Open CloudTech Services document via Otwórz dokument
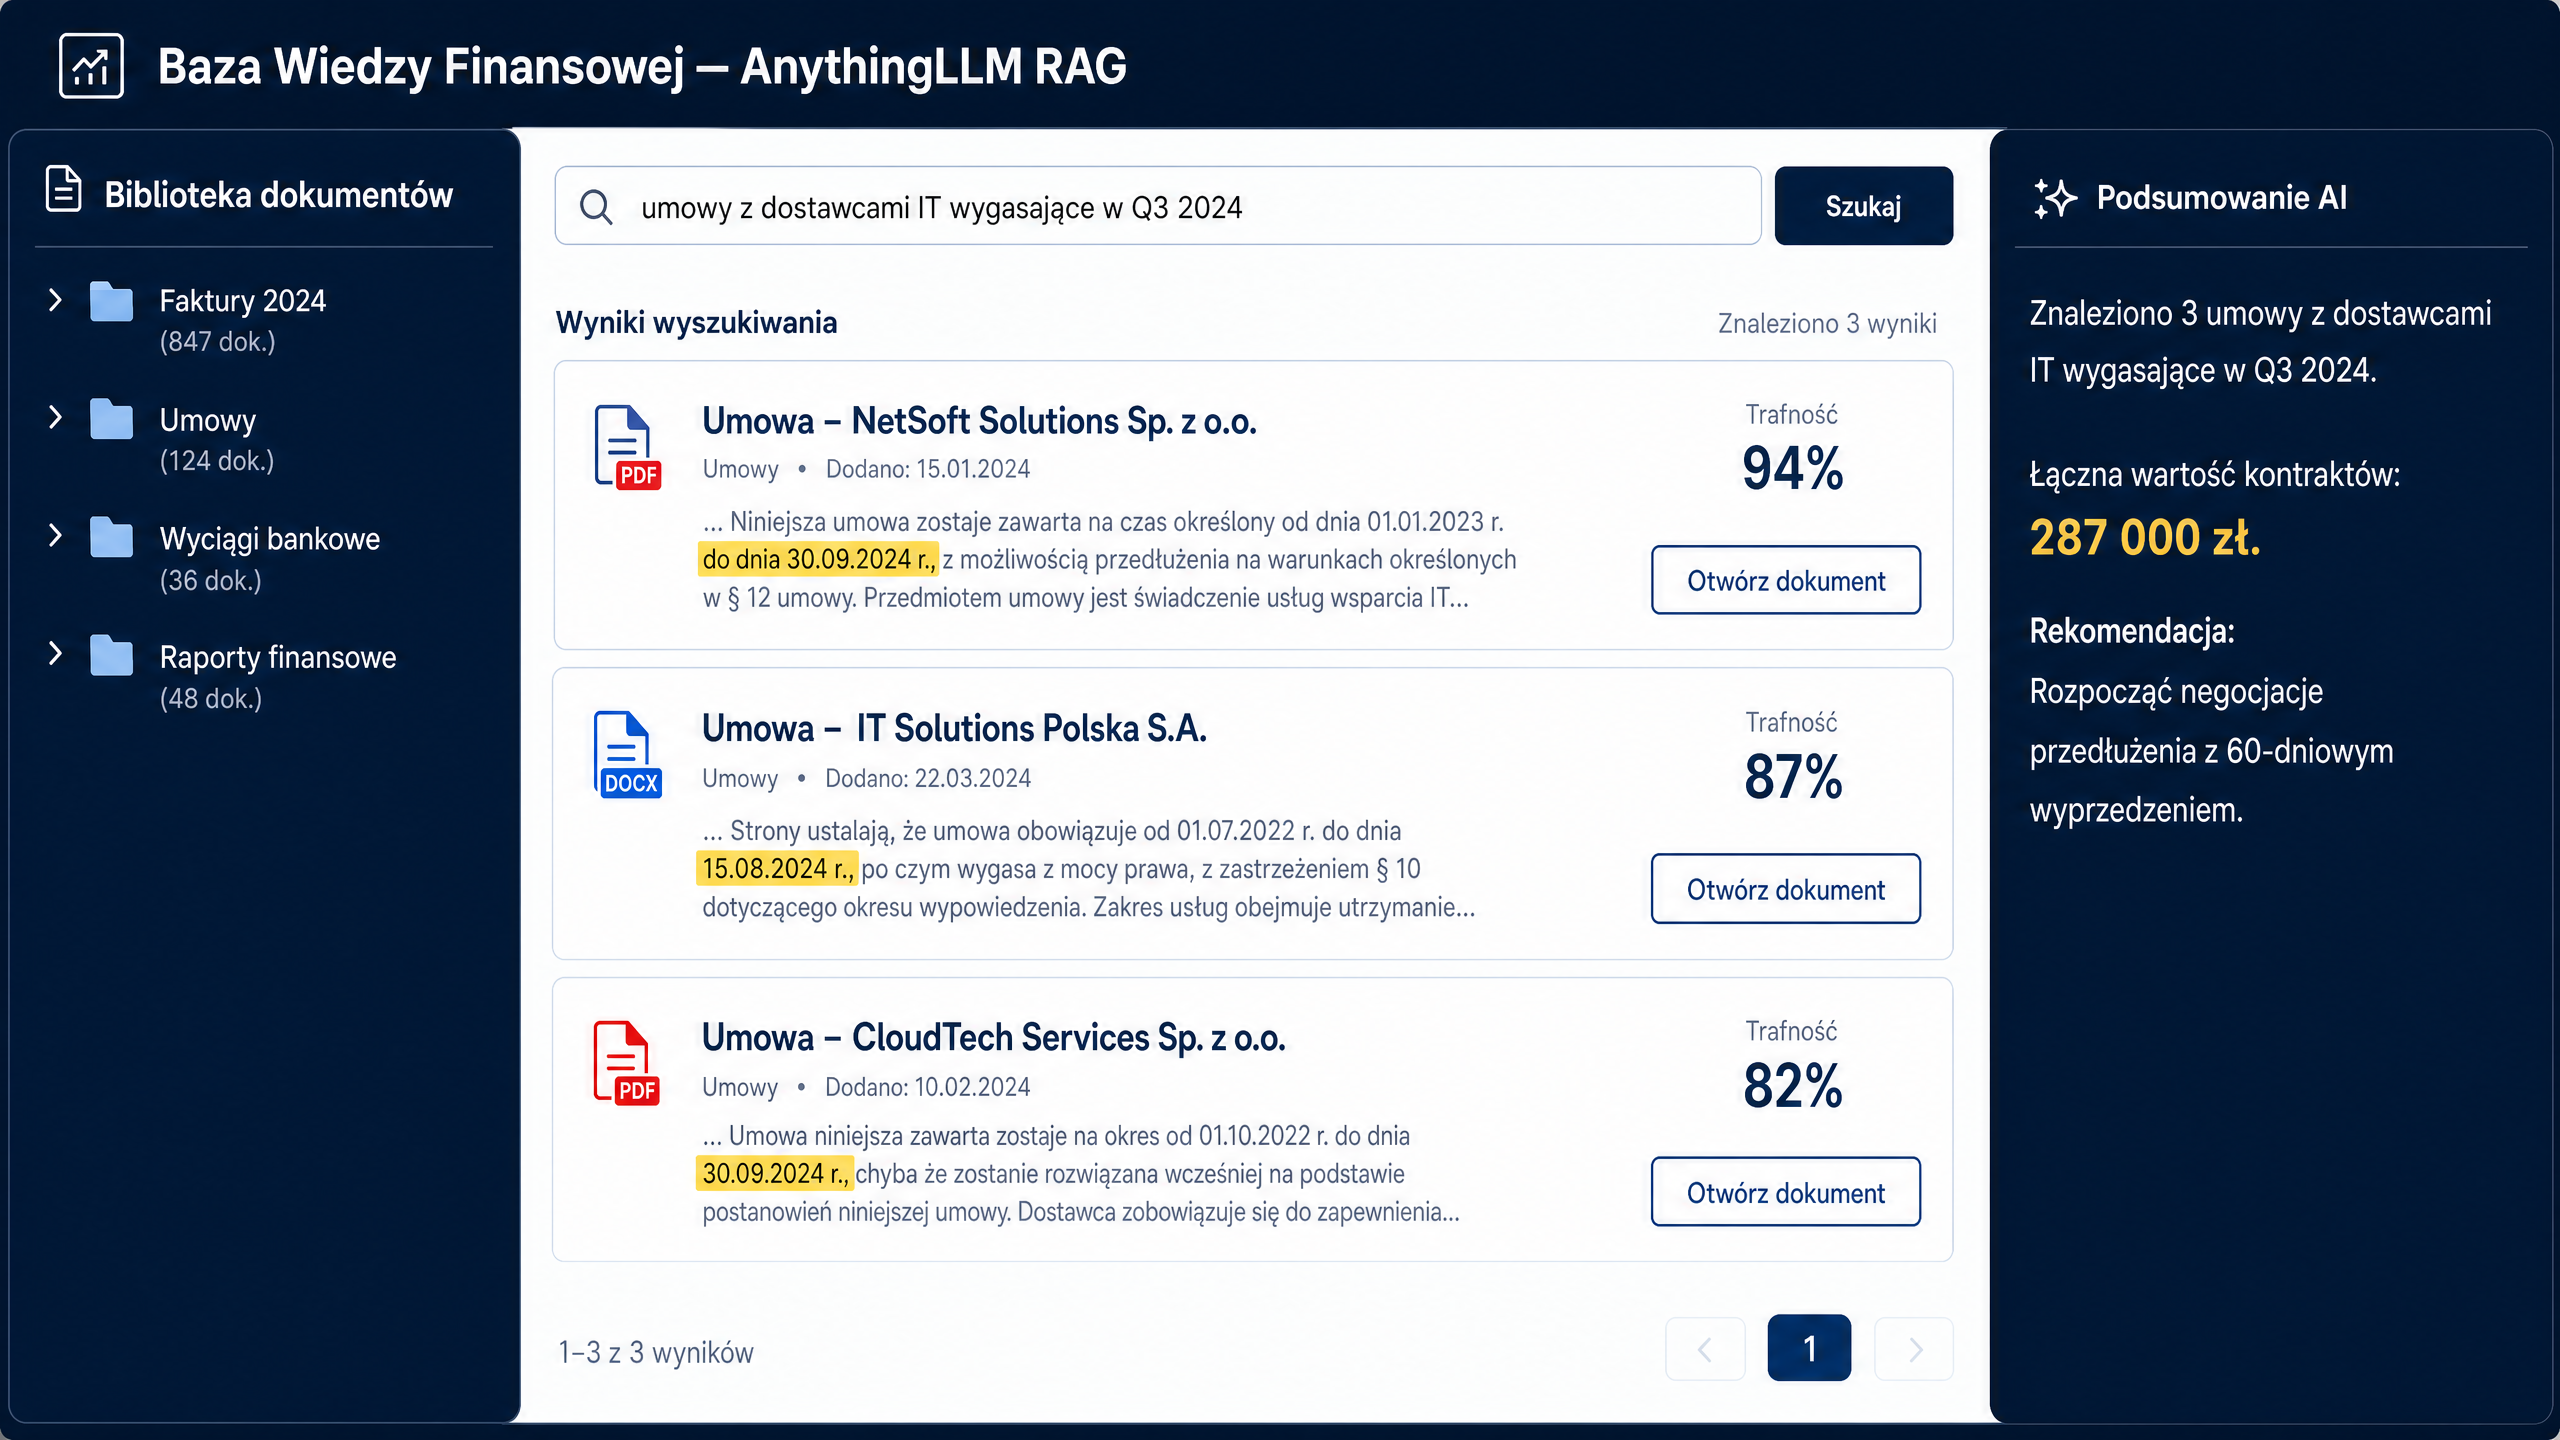The width and height of the screenshot is (2560, 1440). pyautogui.click(x=1785, y=1192)
